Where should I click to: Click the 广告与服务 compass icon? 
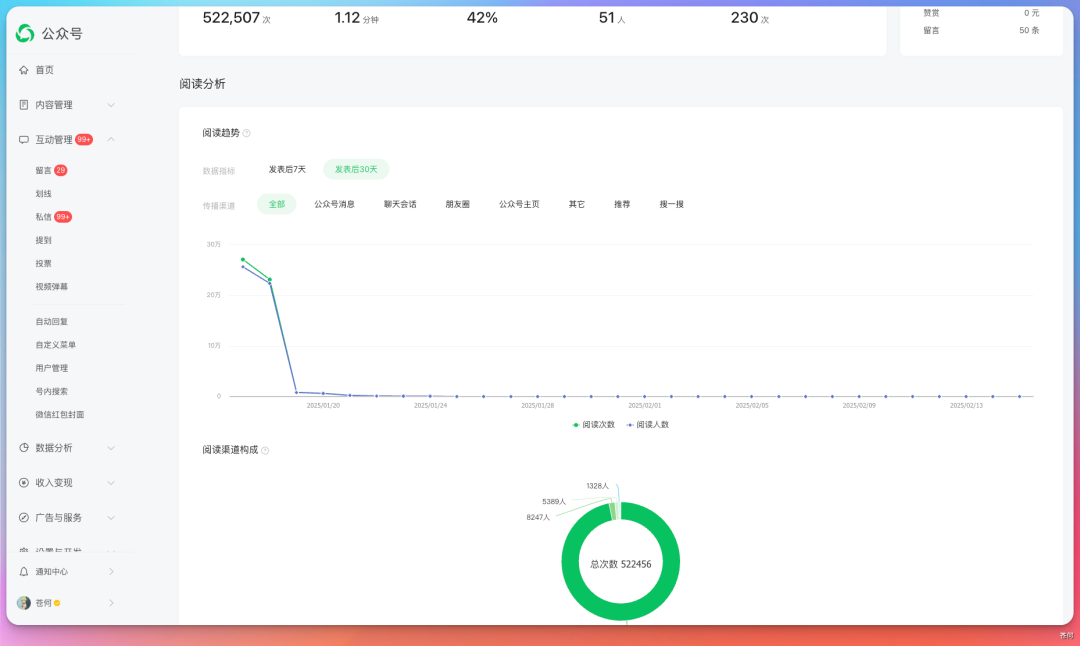[x=24, y=518]
